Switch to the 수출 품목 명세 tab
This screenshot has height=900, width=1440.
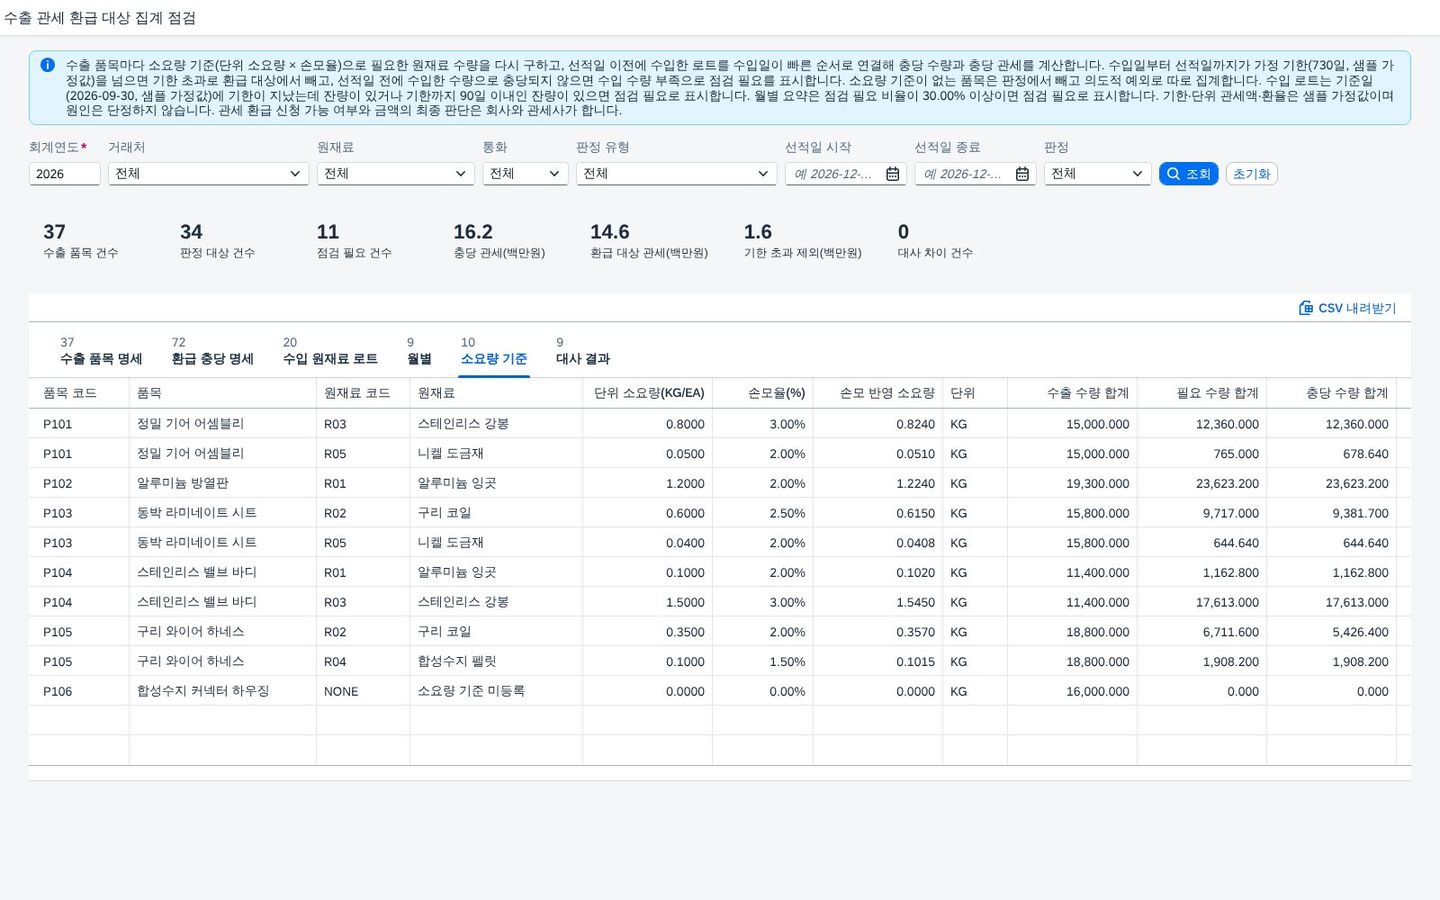101,351
